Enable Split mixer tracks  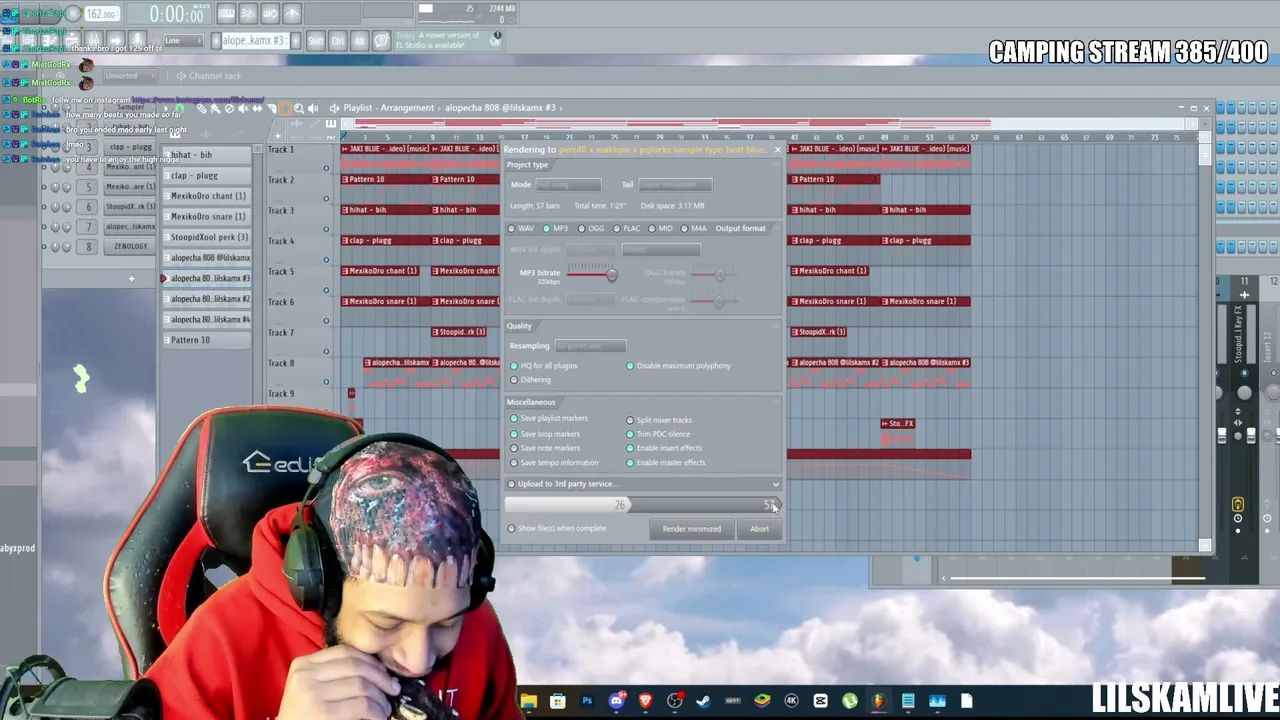click(660, 420)
